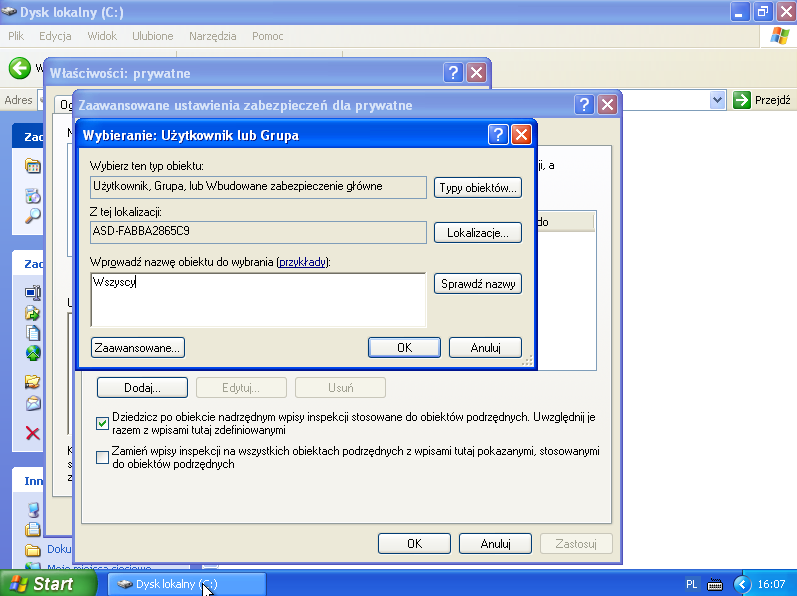Open help in Wybieranie: Użytkownik lub Grupa dialog
797x596 pixels.
click(x=498, y=135)
